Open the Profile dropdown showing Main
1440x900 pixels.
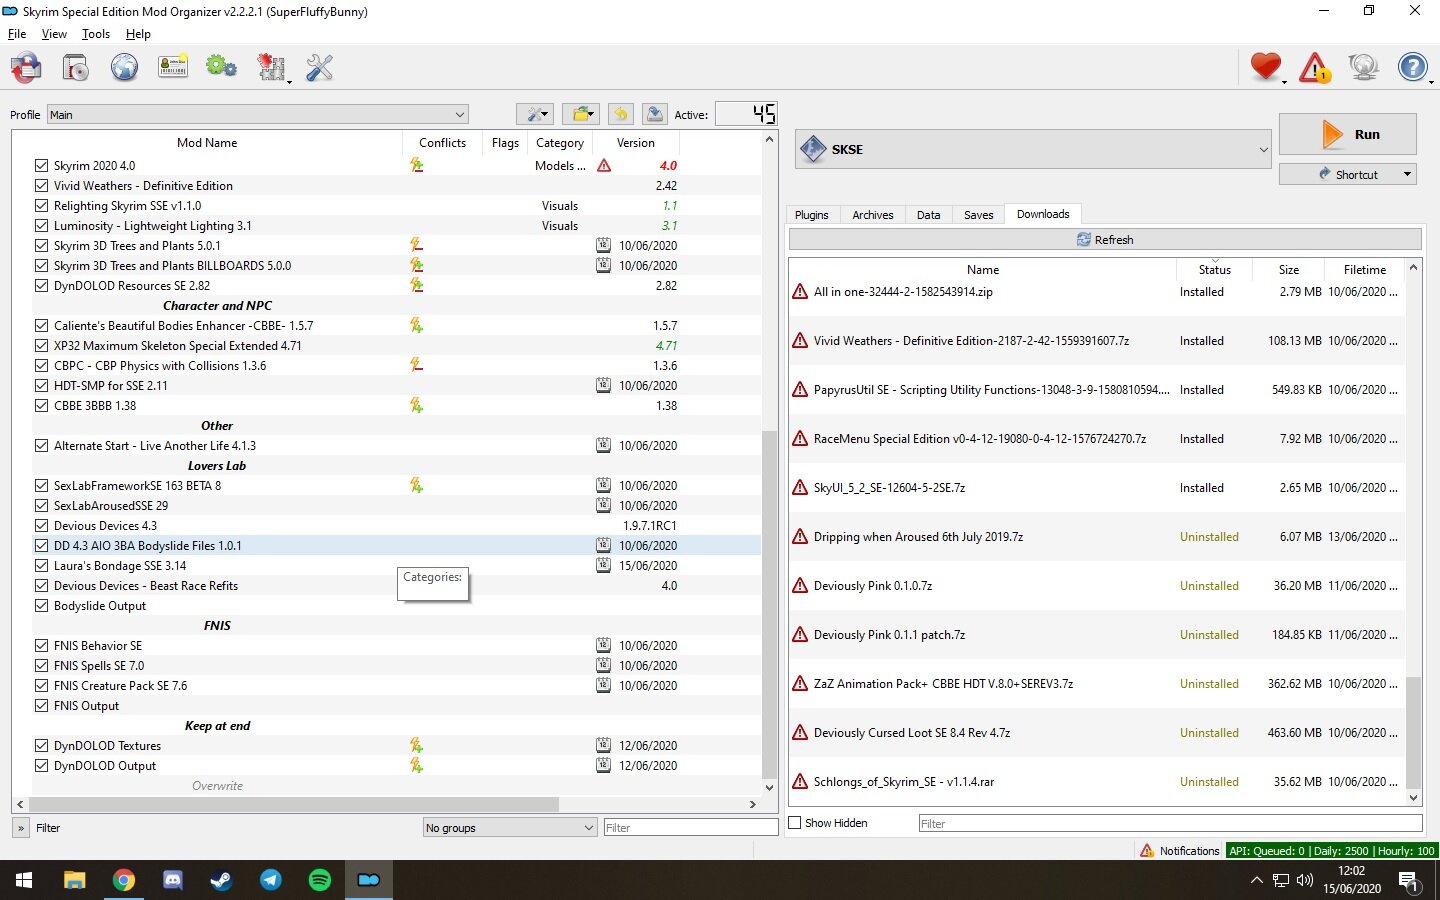[257, 115]
